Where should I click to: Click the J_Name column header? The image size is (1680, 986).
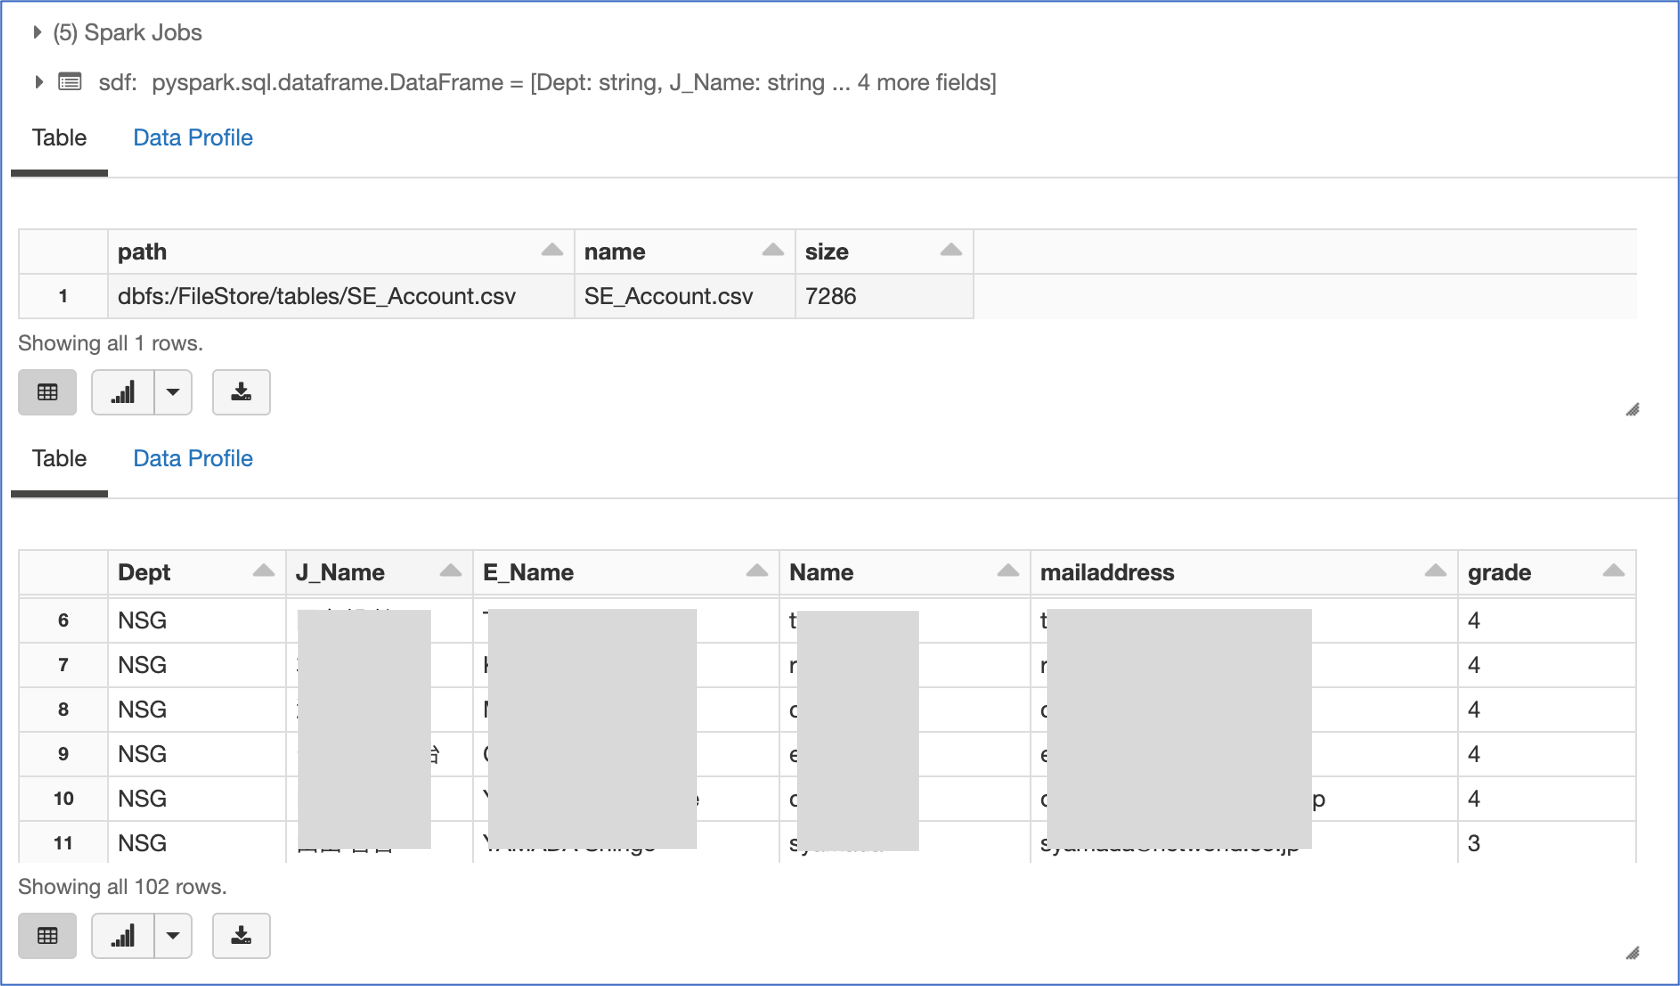click(x=380, y=573)
